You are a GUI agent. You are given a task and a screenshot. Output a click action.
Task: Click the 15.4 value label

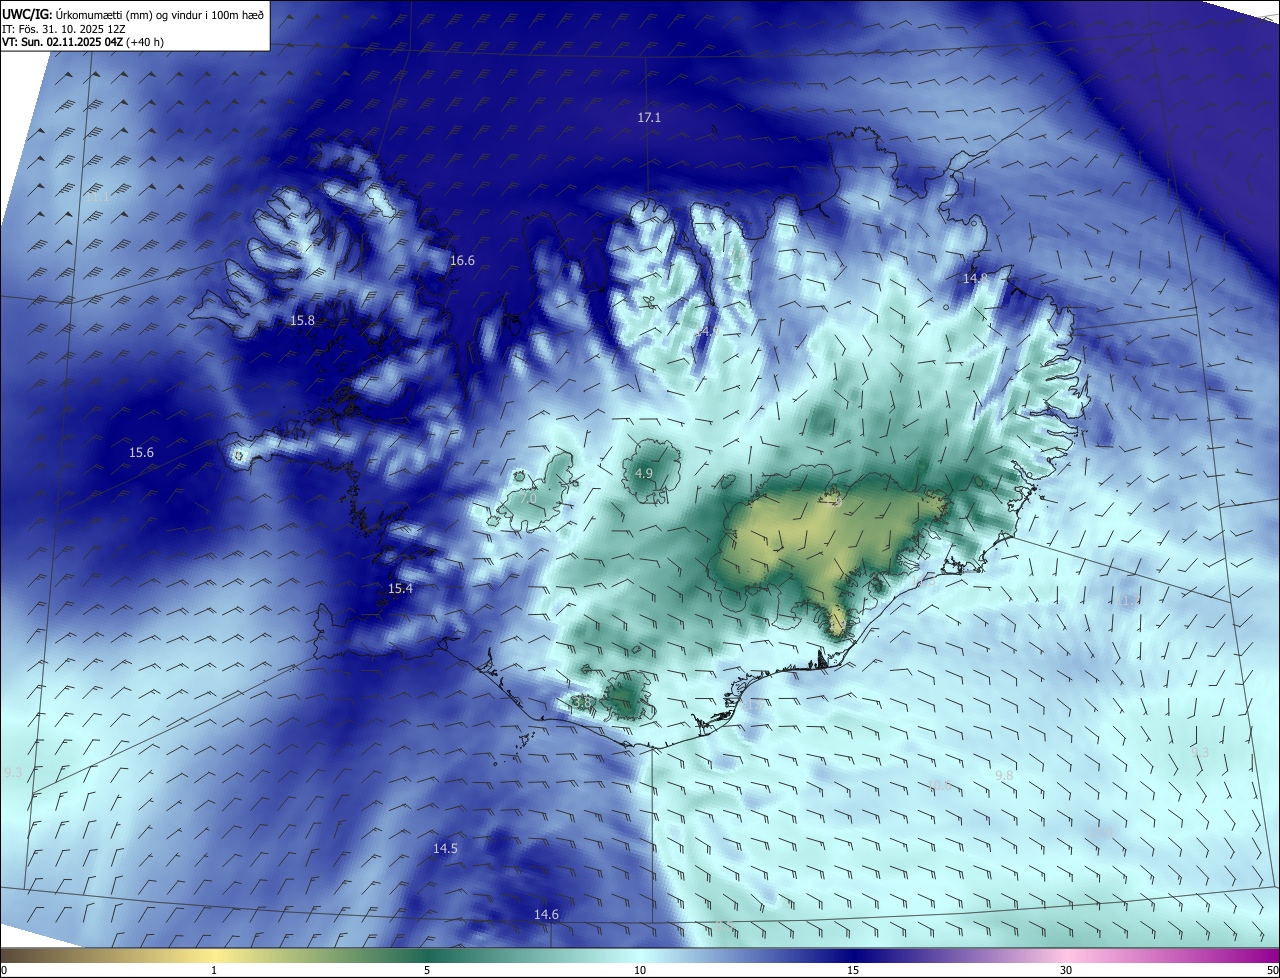coord(400,589)
